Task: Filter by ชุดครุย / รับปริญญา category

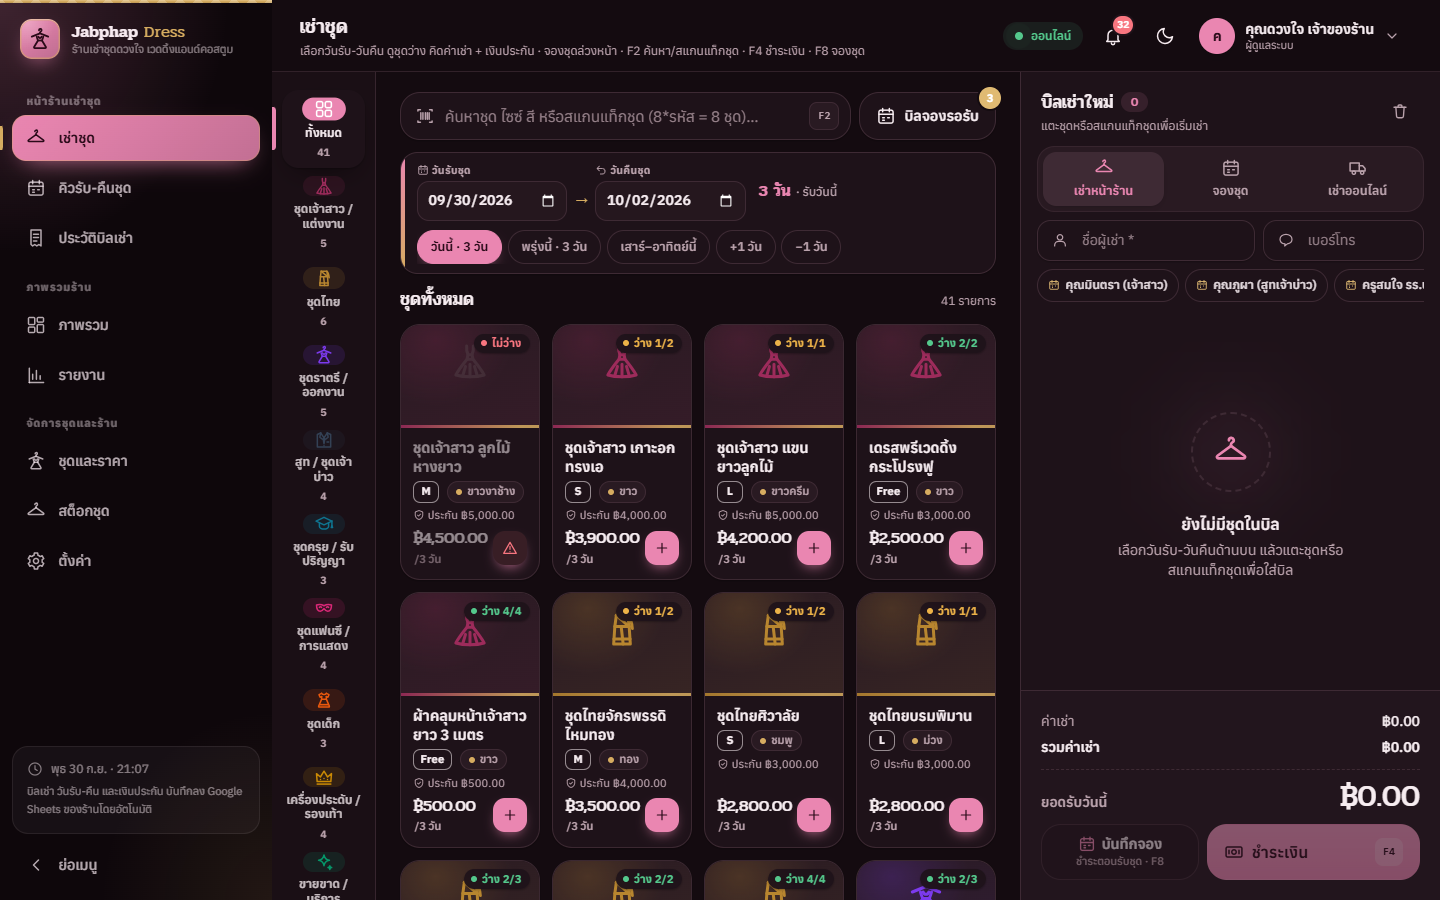Action: [323, 550]
